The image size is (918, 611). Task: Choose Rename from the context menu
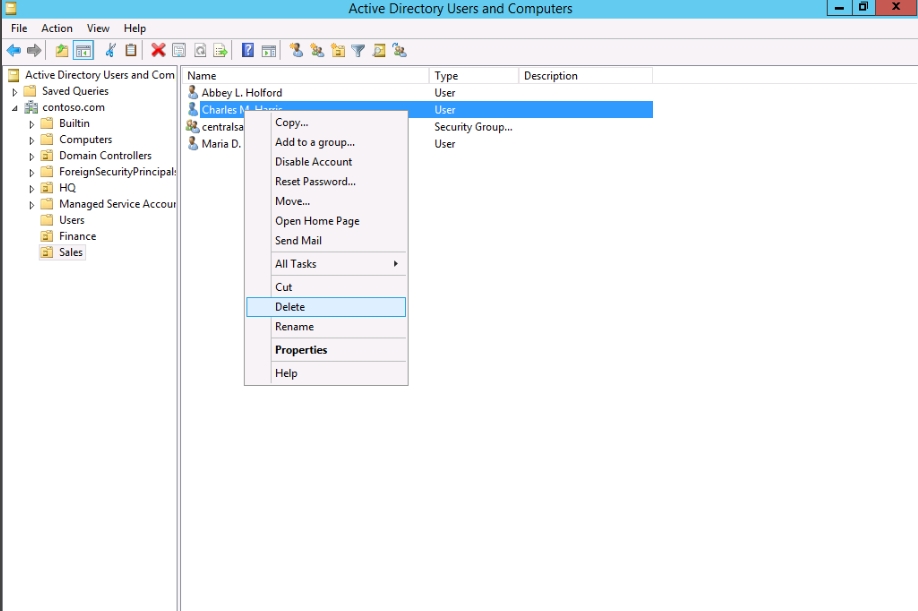tap(326, 327)
